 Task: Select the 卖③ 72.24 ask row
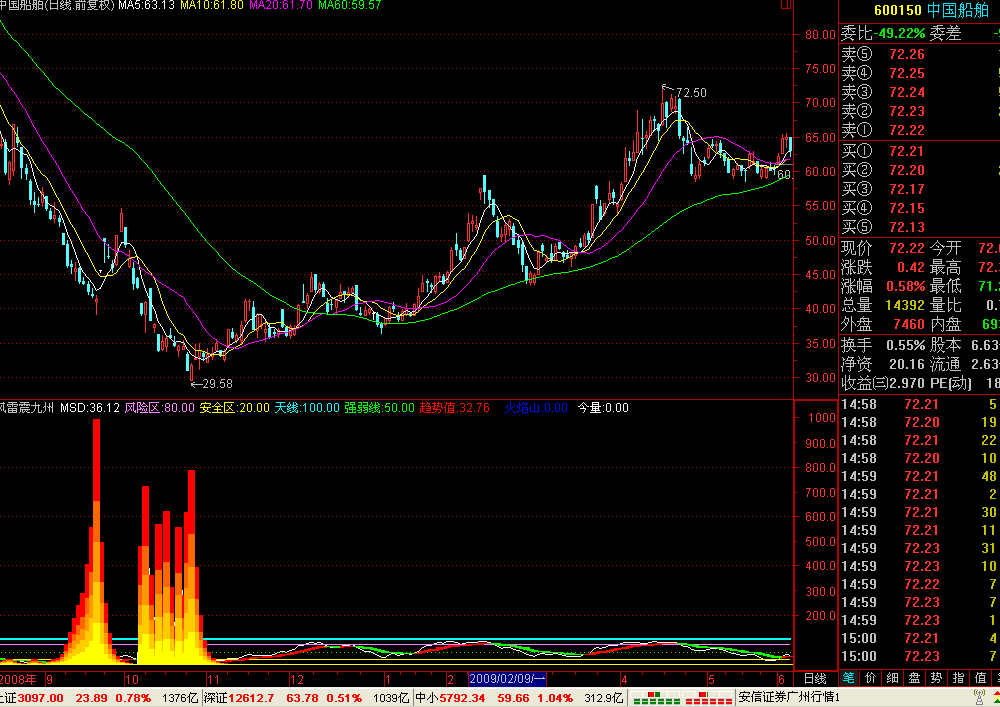[x=920, y=92]
